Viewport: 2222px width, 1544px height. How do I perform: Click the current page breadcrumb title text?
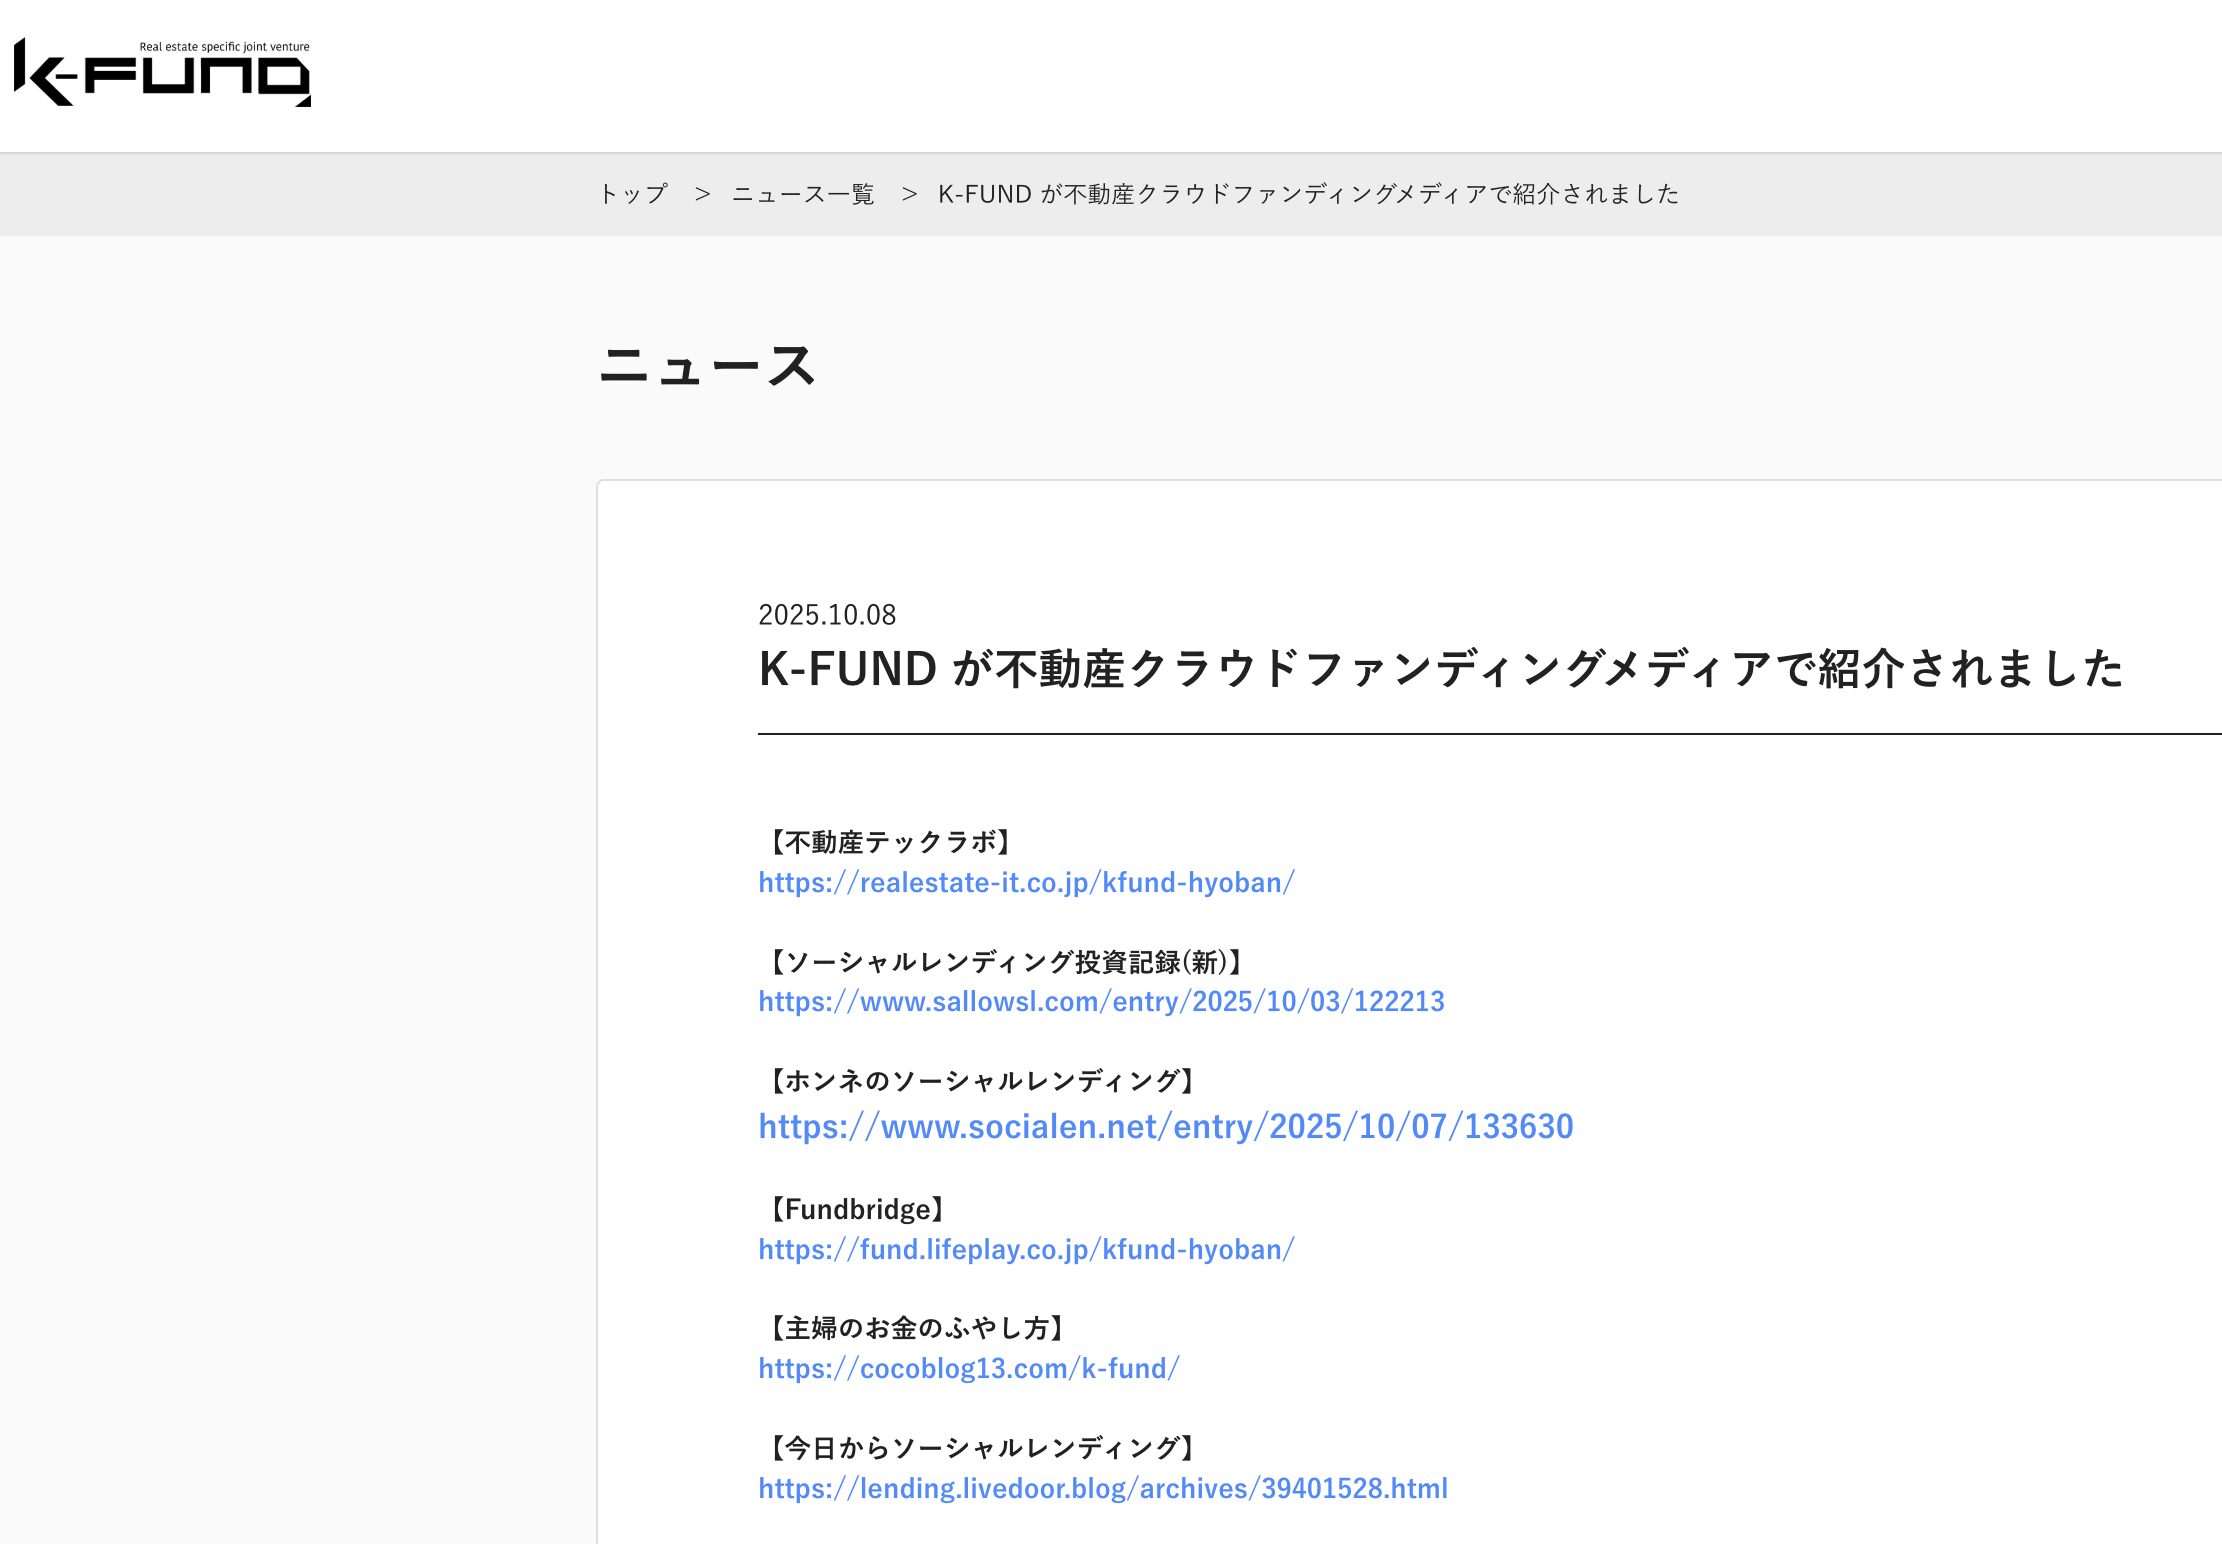coord(1308,194)
